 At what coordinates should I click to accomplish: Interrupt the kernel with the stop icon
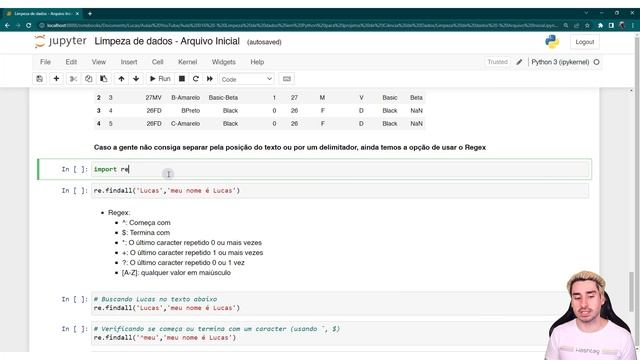tap(182, 79)
